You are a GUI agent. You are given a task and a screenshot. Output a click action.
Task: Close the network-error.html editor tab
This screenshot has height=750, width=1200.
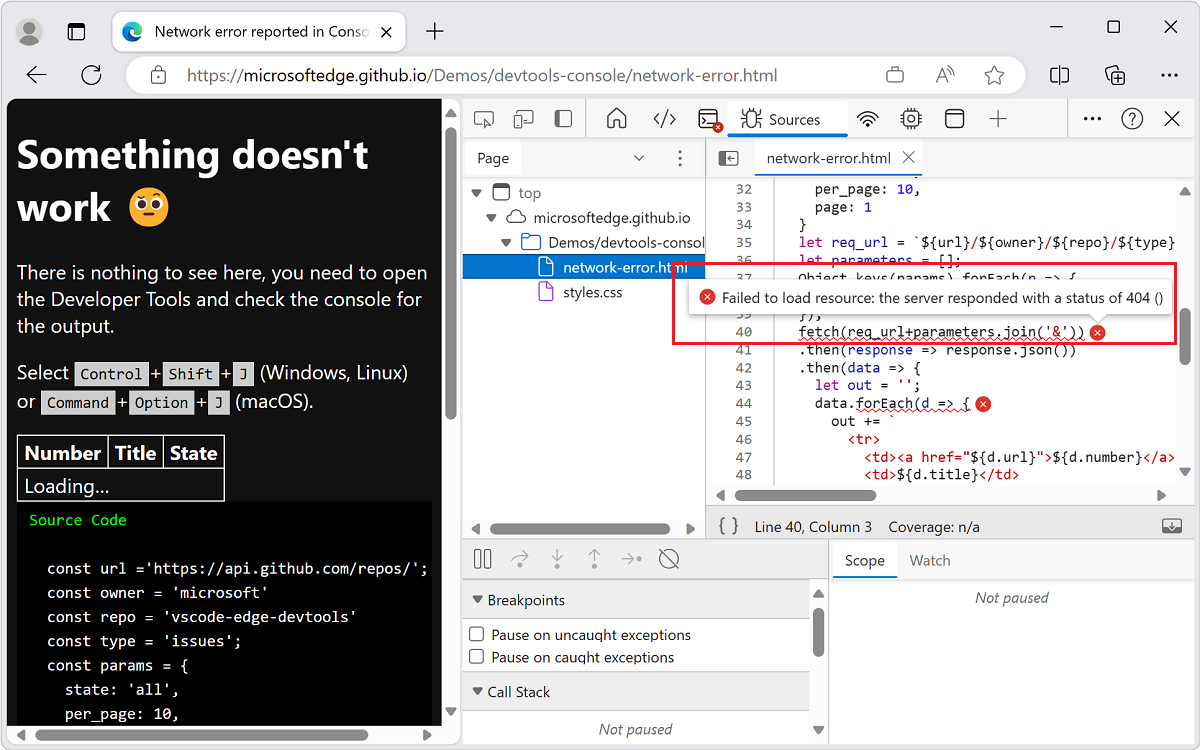point(908,157)
